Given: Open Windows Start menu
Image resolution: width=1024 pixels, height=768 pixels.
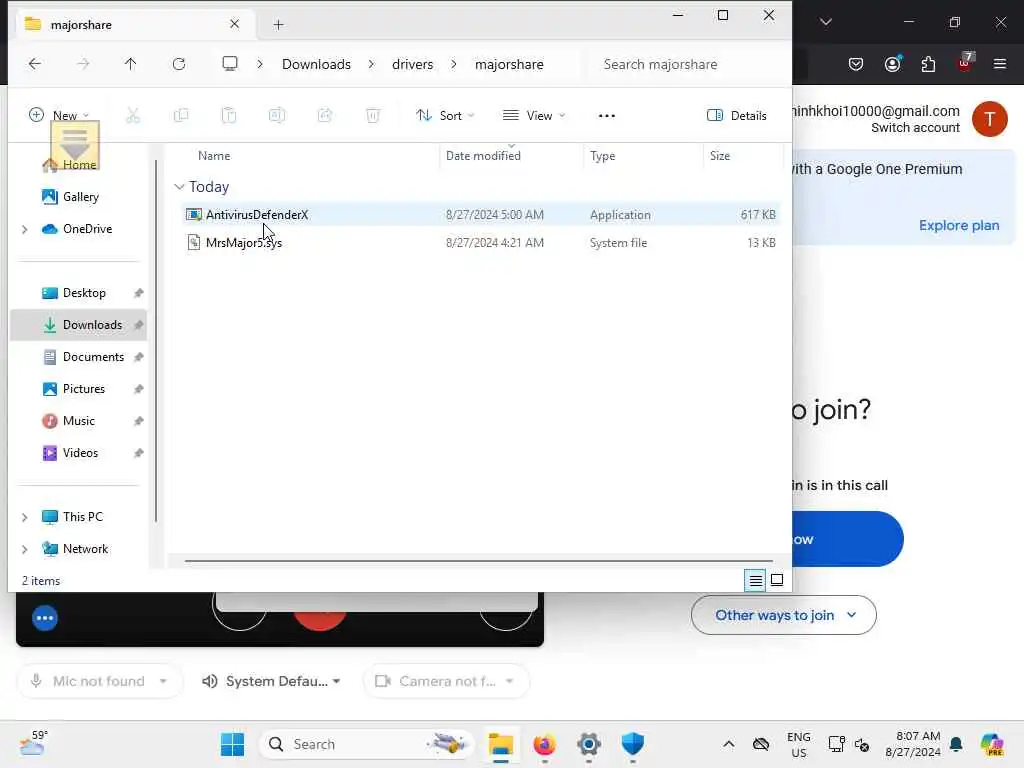Looking at the screenshot, I should 232,744.
